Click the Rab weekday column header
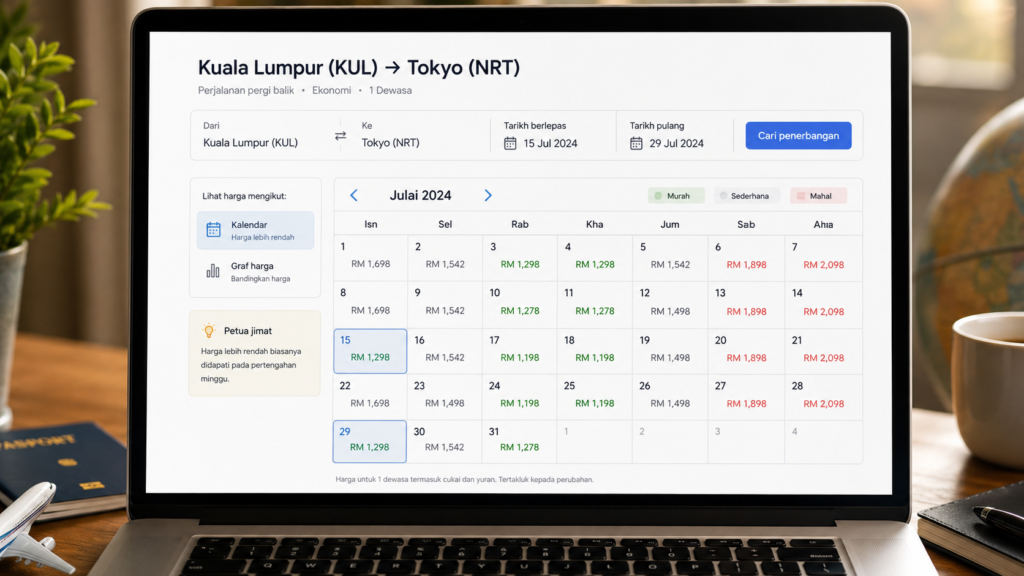 [520, 224]
